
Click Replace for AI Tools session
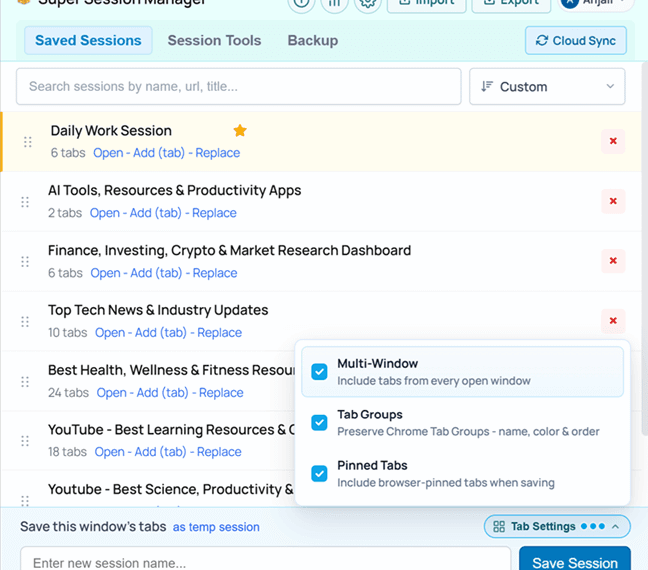coord(214,213)
